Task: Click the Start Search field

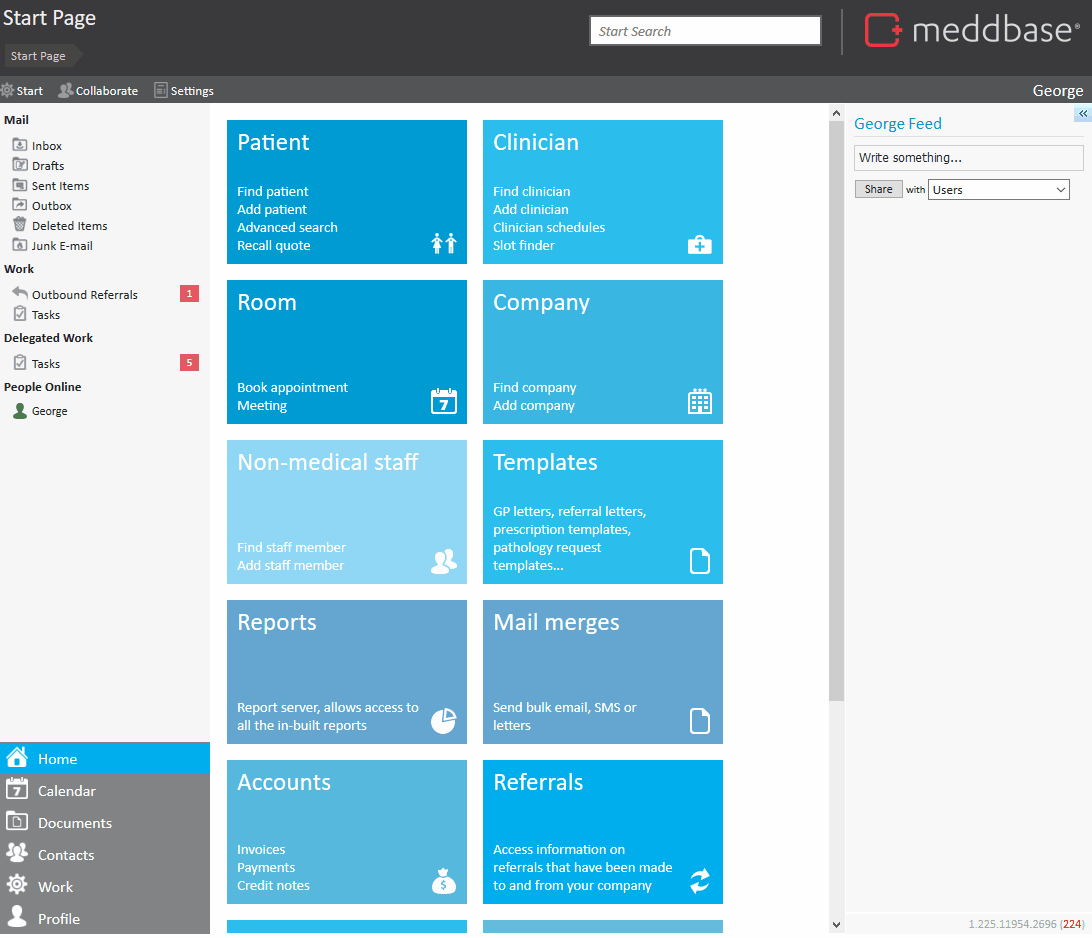Action: [704, 31]
